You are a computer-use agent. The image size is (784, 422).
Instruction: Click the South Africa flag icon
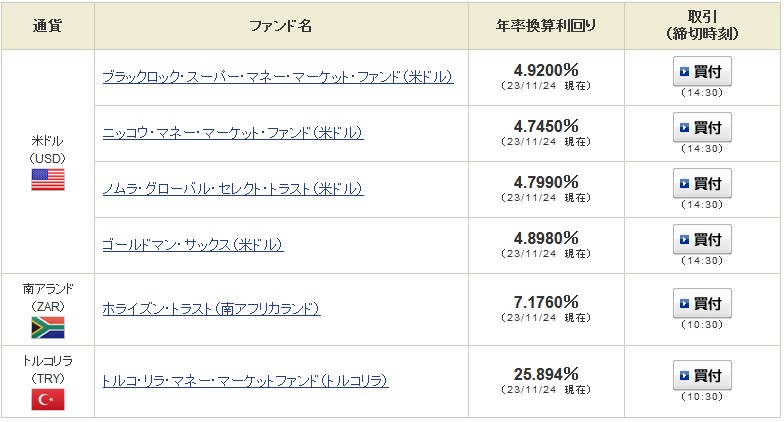(x=48, y=328)
